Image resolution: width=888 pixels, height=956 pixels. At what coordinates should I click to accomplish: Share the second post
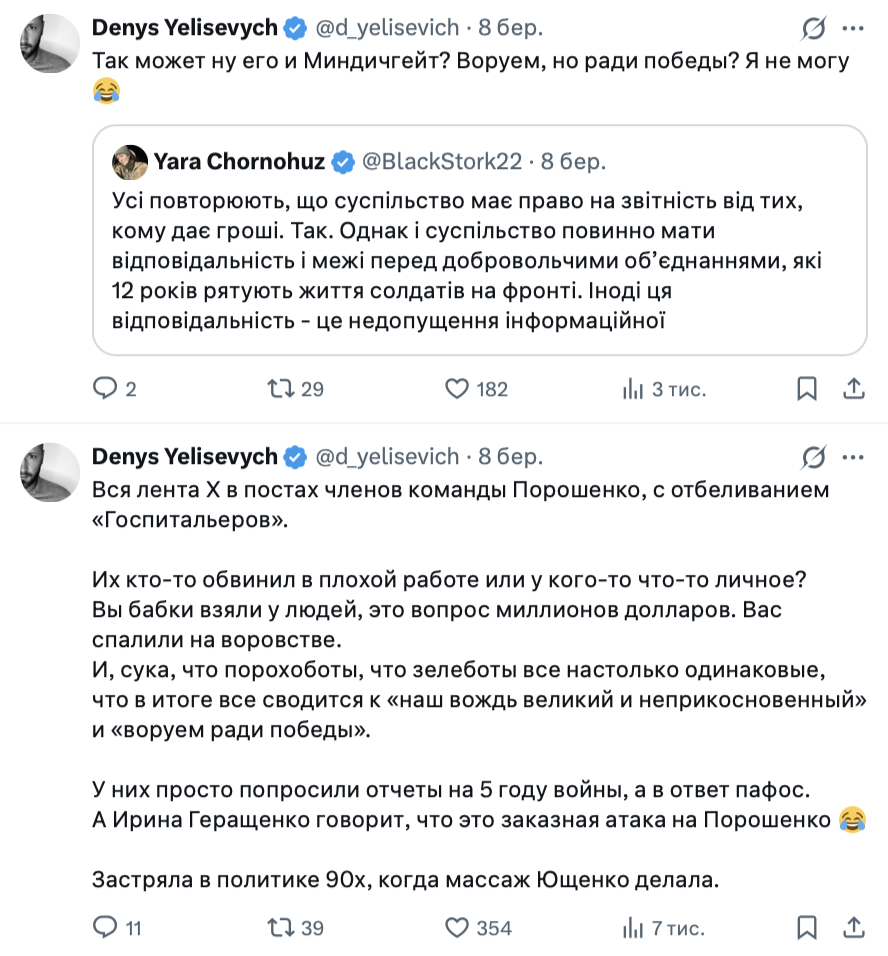853,928
